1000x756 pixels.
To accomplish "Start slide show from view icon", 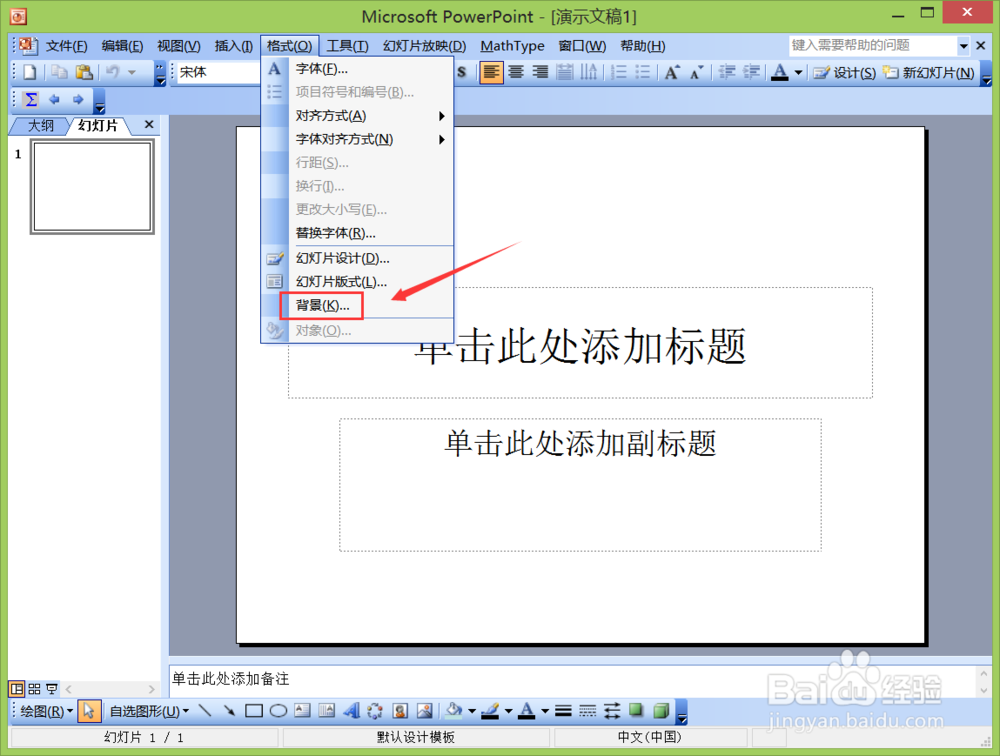I will pos(52,689).
